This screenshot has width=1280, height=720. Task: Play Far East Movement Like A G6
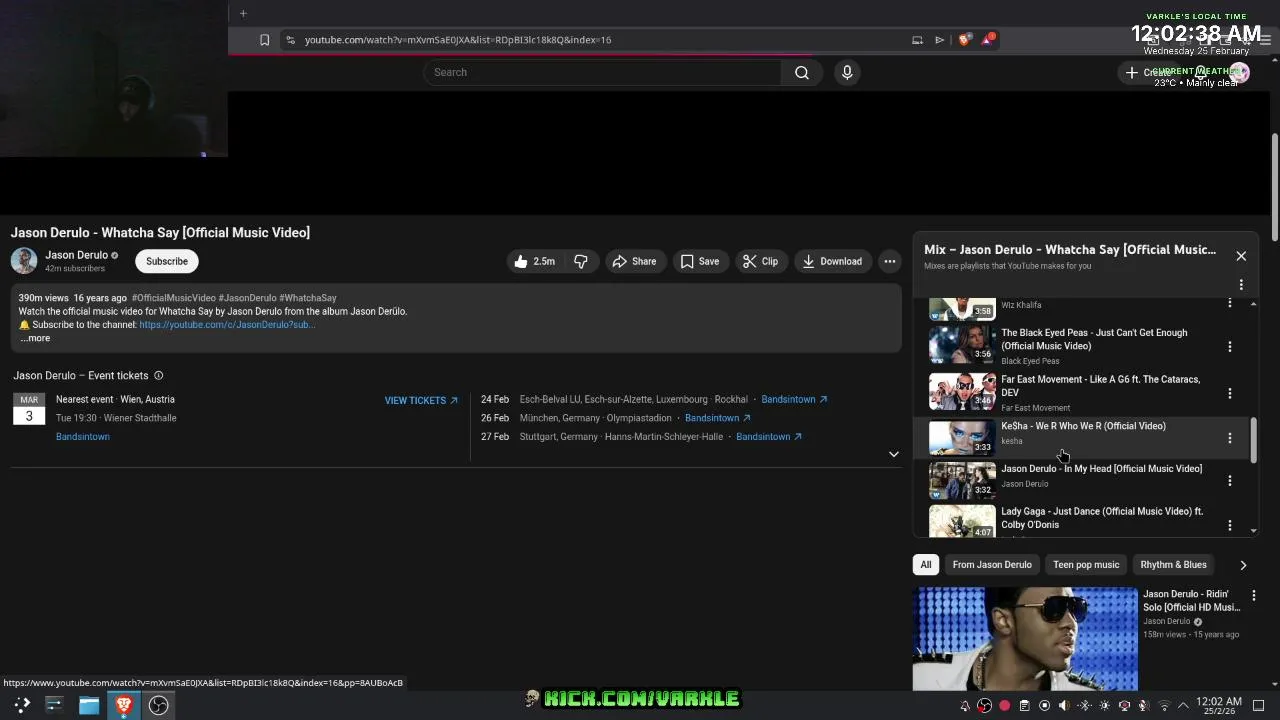pos(1100,386)
